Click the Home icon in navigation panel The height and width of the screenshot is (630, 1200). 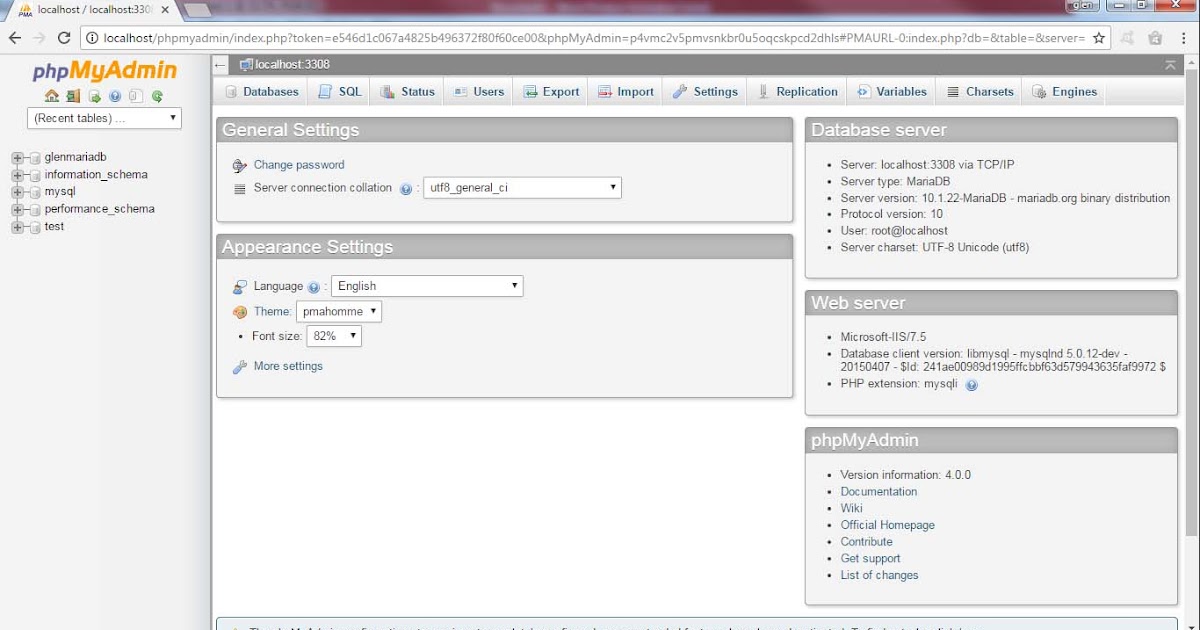click(51, 96)
